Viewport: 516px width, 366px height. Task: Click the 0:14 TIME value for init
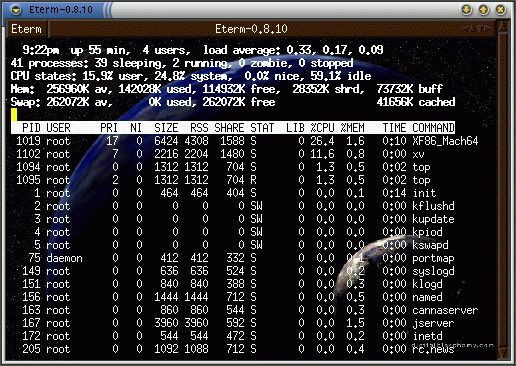394,193
